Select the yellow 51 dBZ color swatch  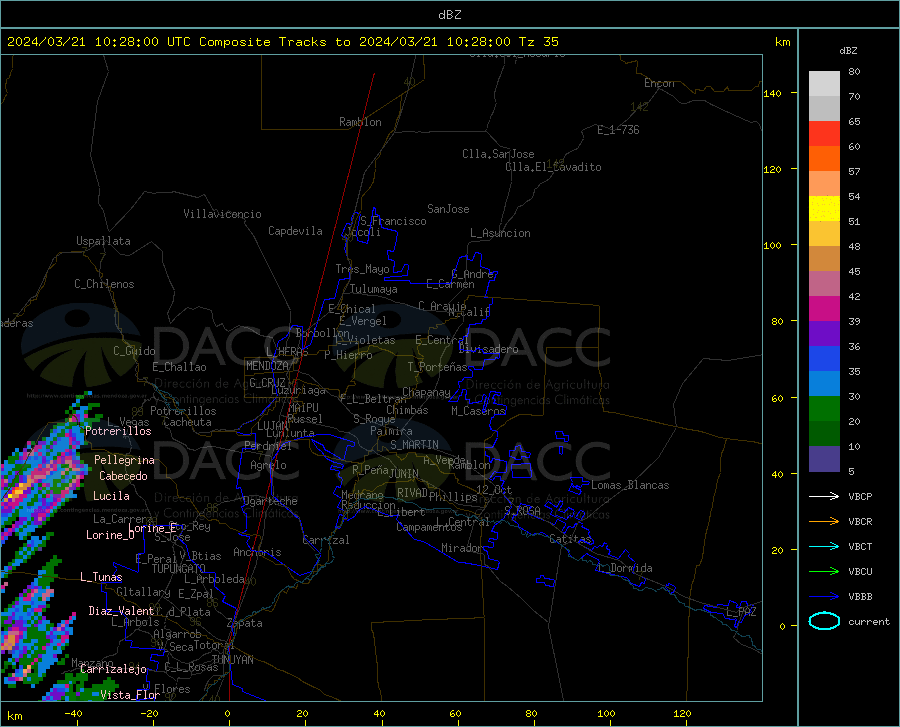click(824, 209)
